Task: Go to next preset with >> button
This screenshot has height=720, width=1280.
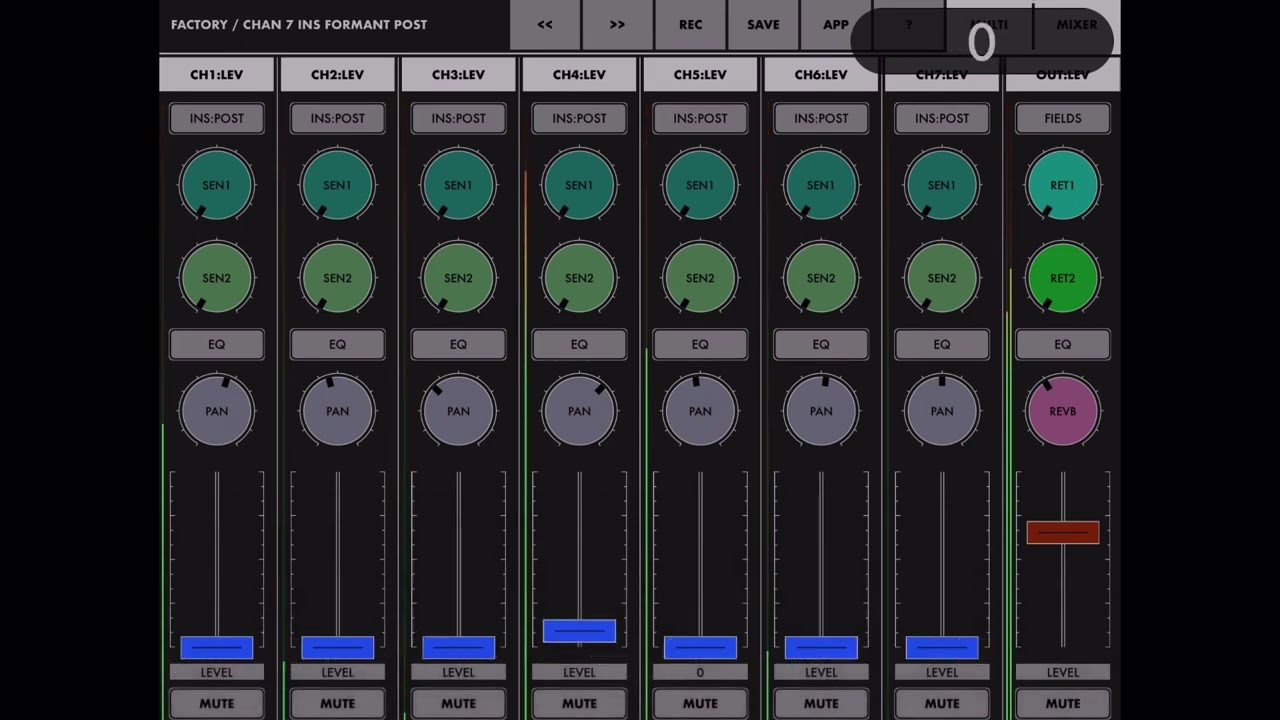Action: click(617, 25)
